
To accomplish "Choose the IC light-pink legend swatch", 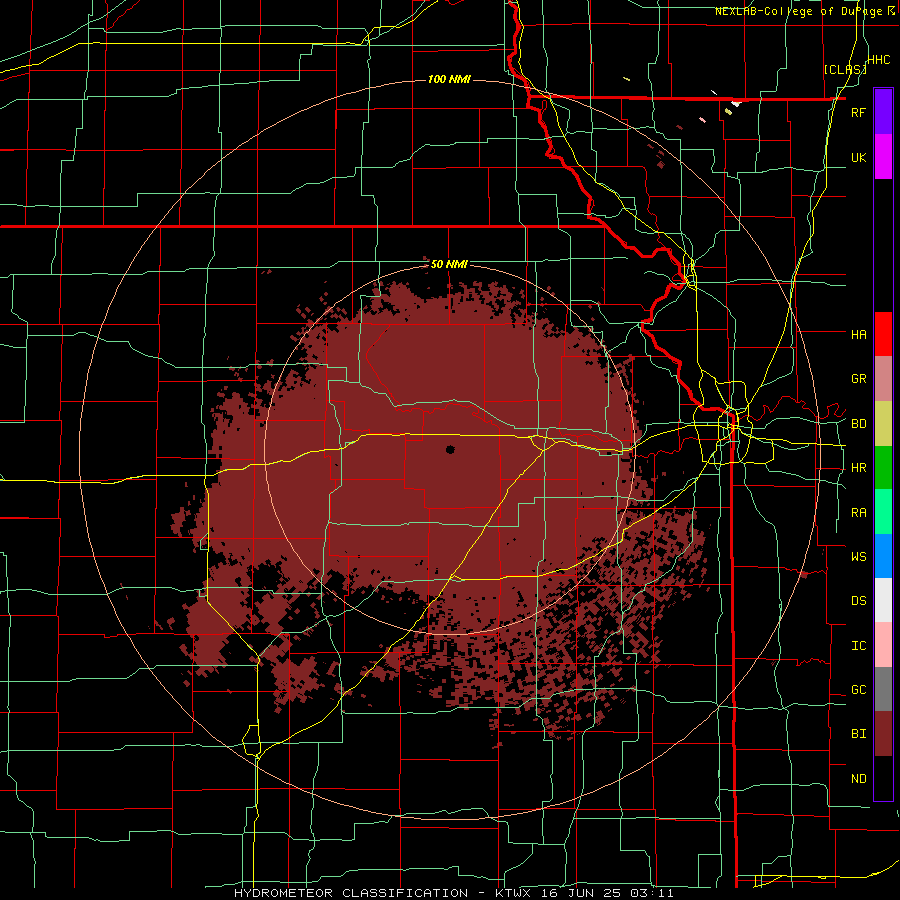I will coord(883,645).
